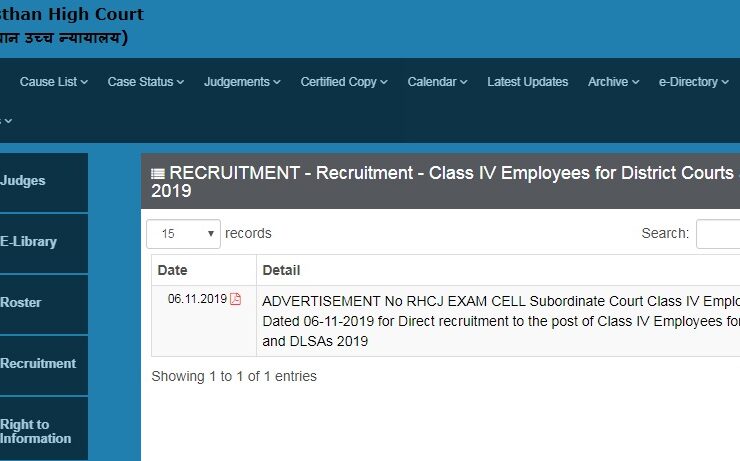Click the Roster sidebar item

point(21,303)
